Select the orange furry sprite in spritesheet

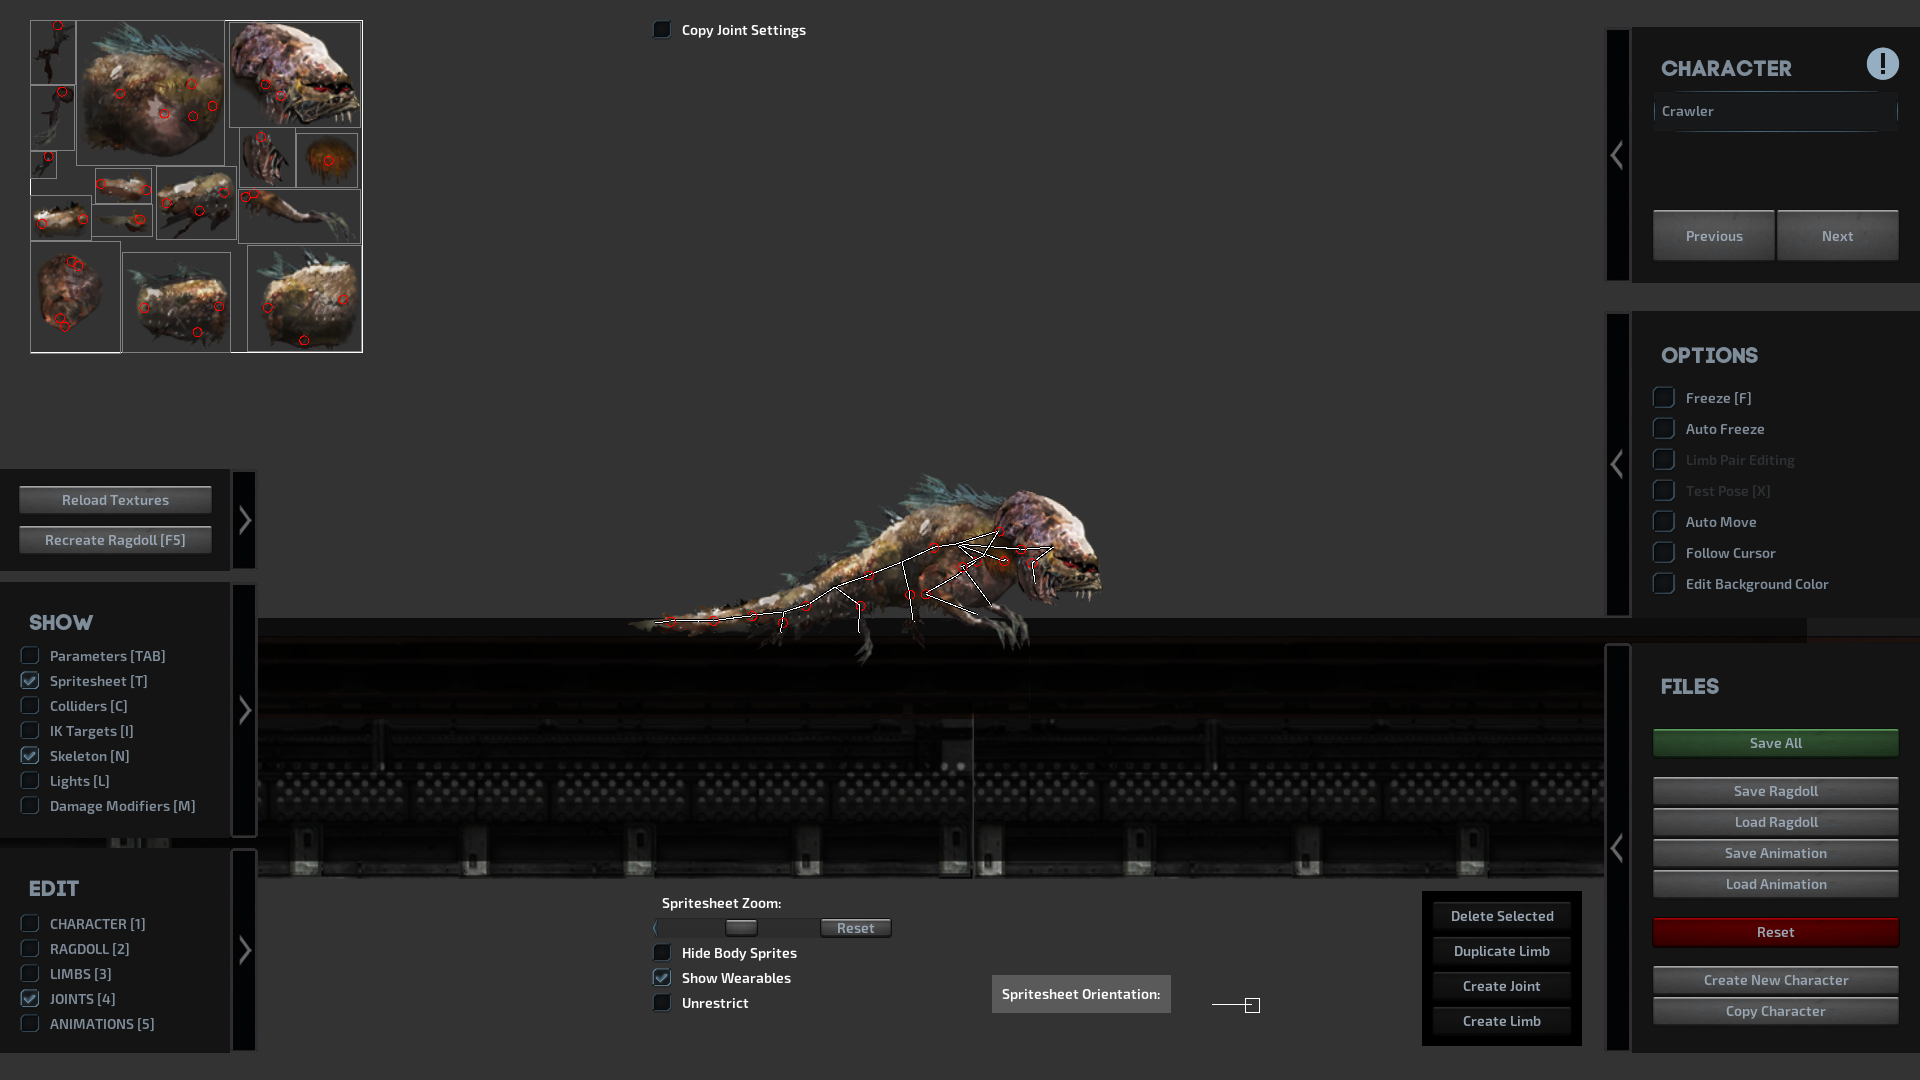[328, 160]
